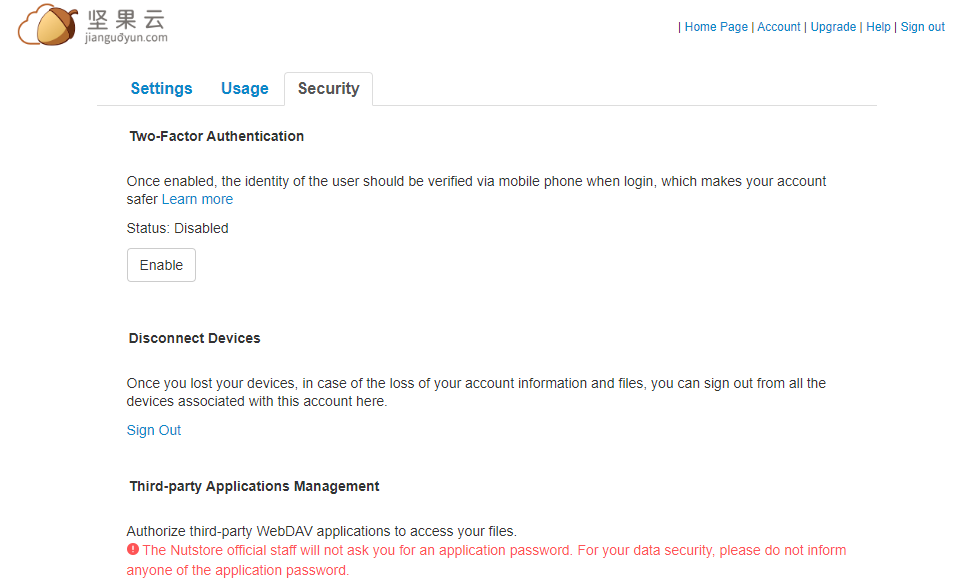Viewport: 972px width, 587px height.
Task: Switch to the Usage tab
Action: point(245,89)
